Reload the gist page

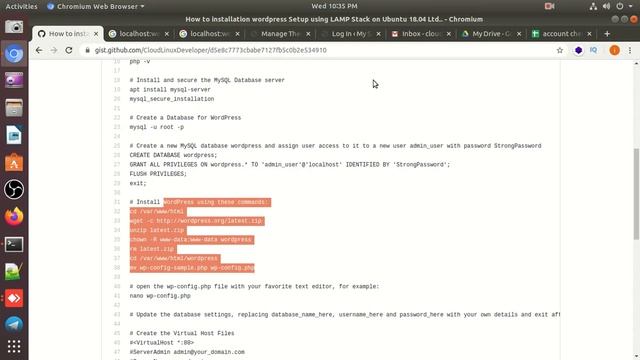[69, 50]
